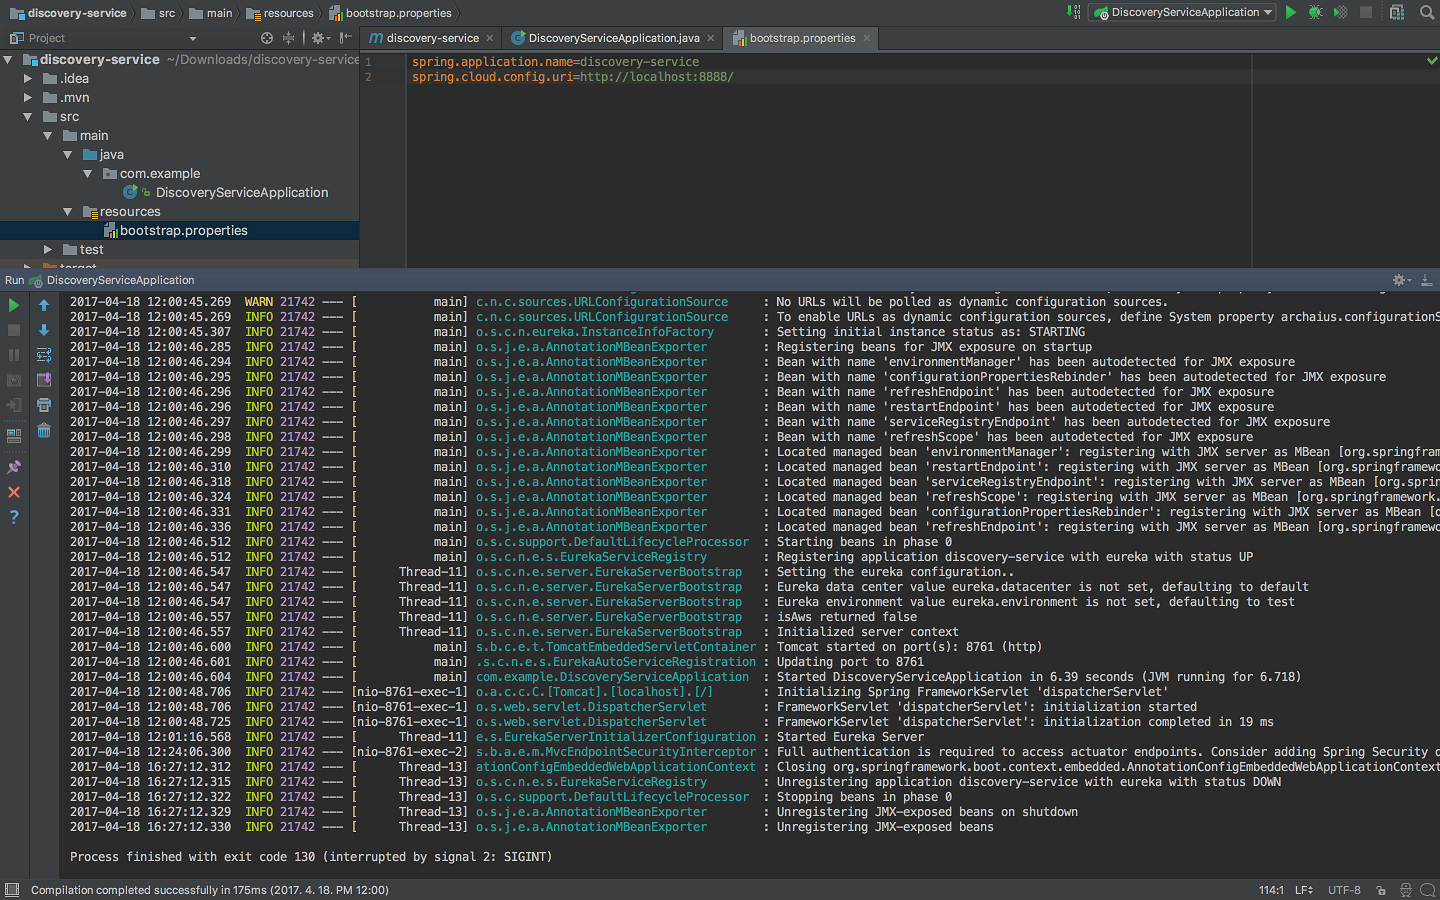Click the scroll from source target icon
The image size is (1440, 900).
click(x=267, y=38)
